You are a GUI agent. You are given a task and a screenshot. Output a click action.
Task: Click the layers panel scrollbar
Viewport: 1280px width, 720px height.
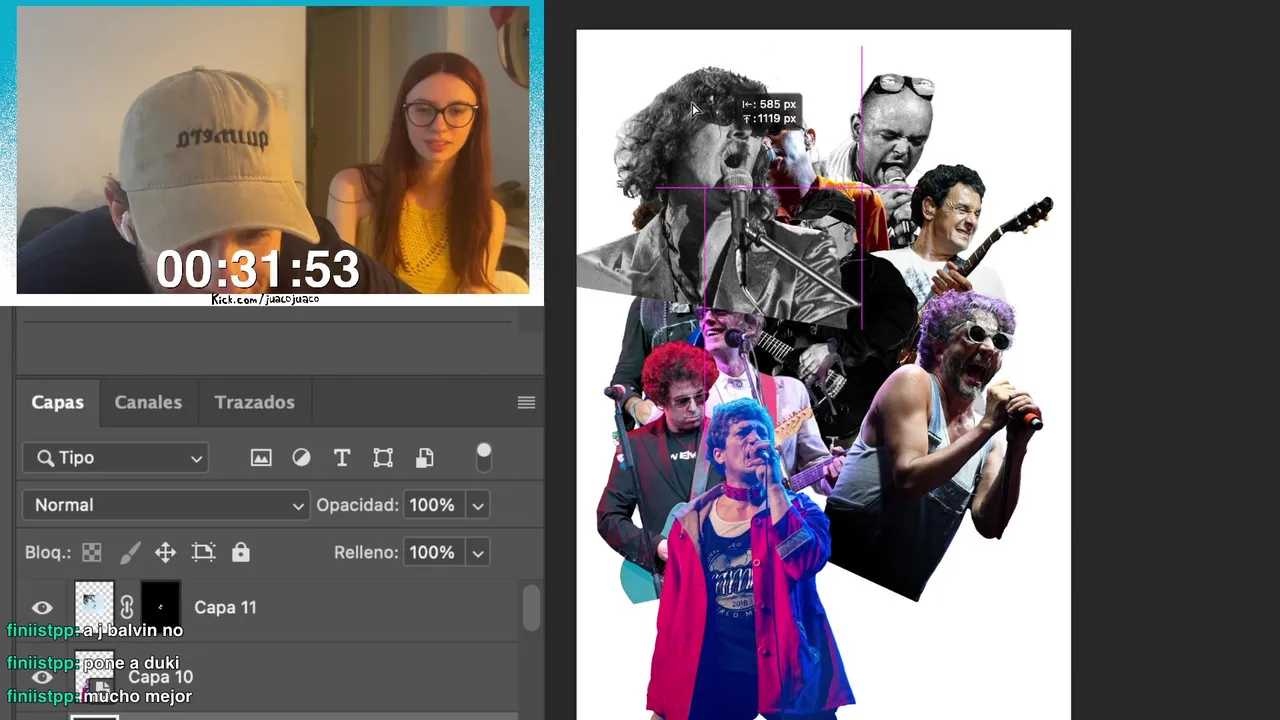point(530,607)
